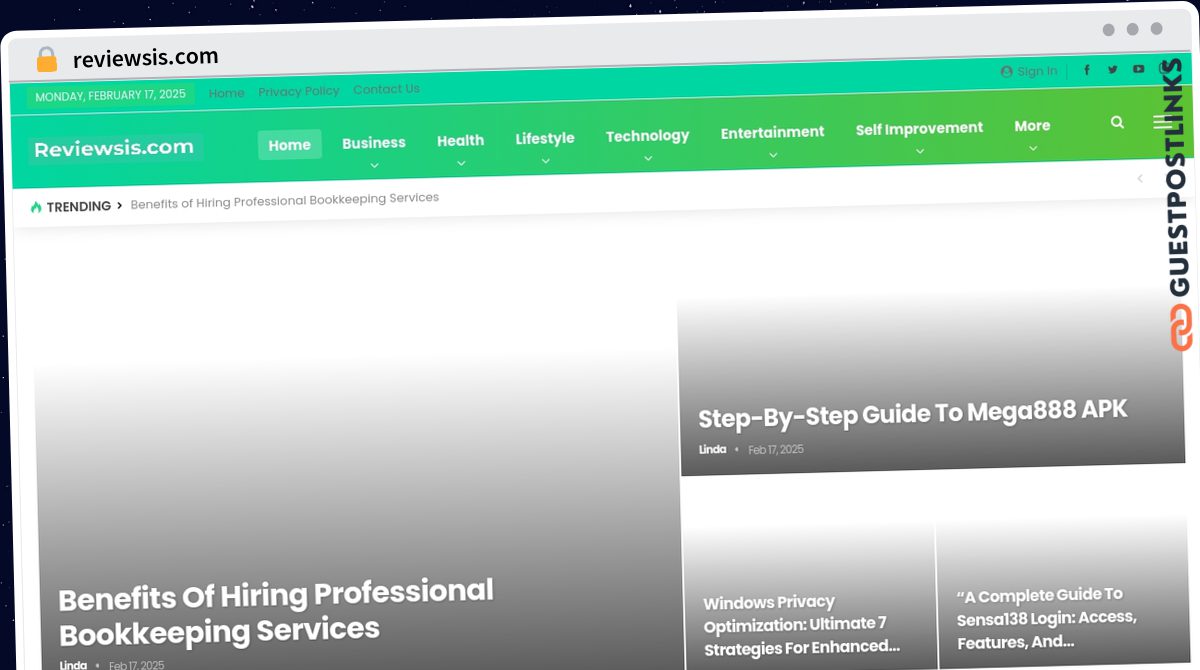Open the More nav item
Viewport: 1200px width, 670px height.
pyautogui.click(x=1033, y=126)
